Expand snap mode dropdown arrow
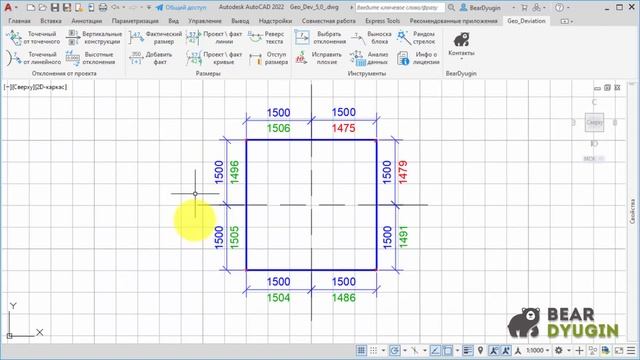Image resolution: width=640 pixels, height=360 pixels. click(383, 351)
